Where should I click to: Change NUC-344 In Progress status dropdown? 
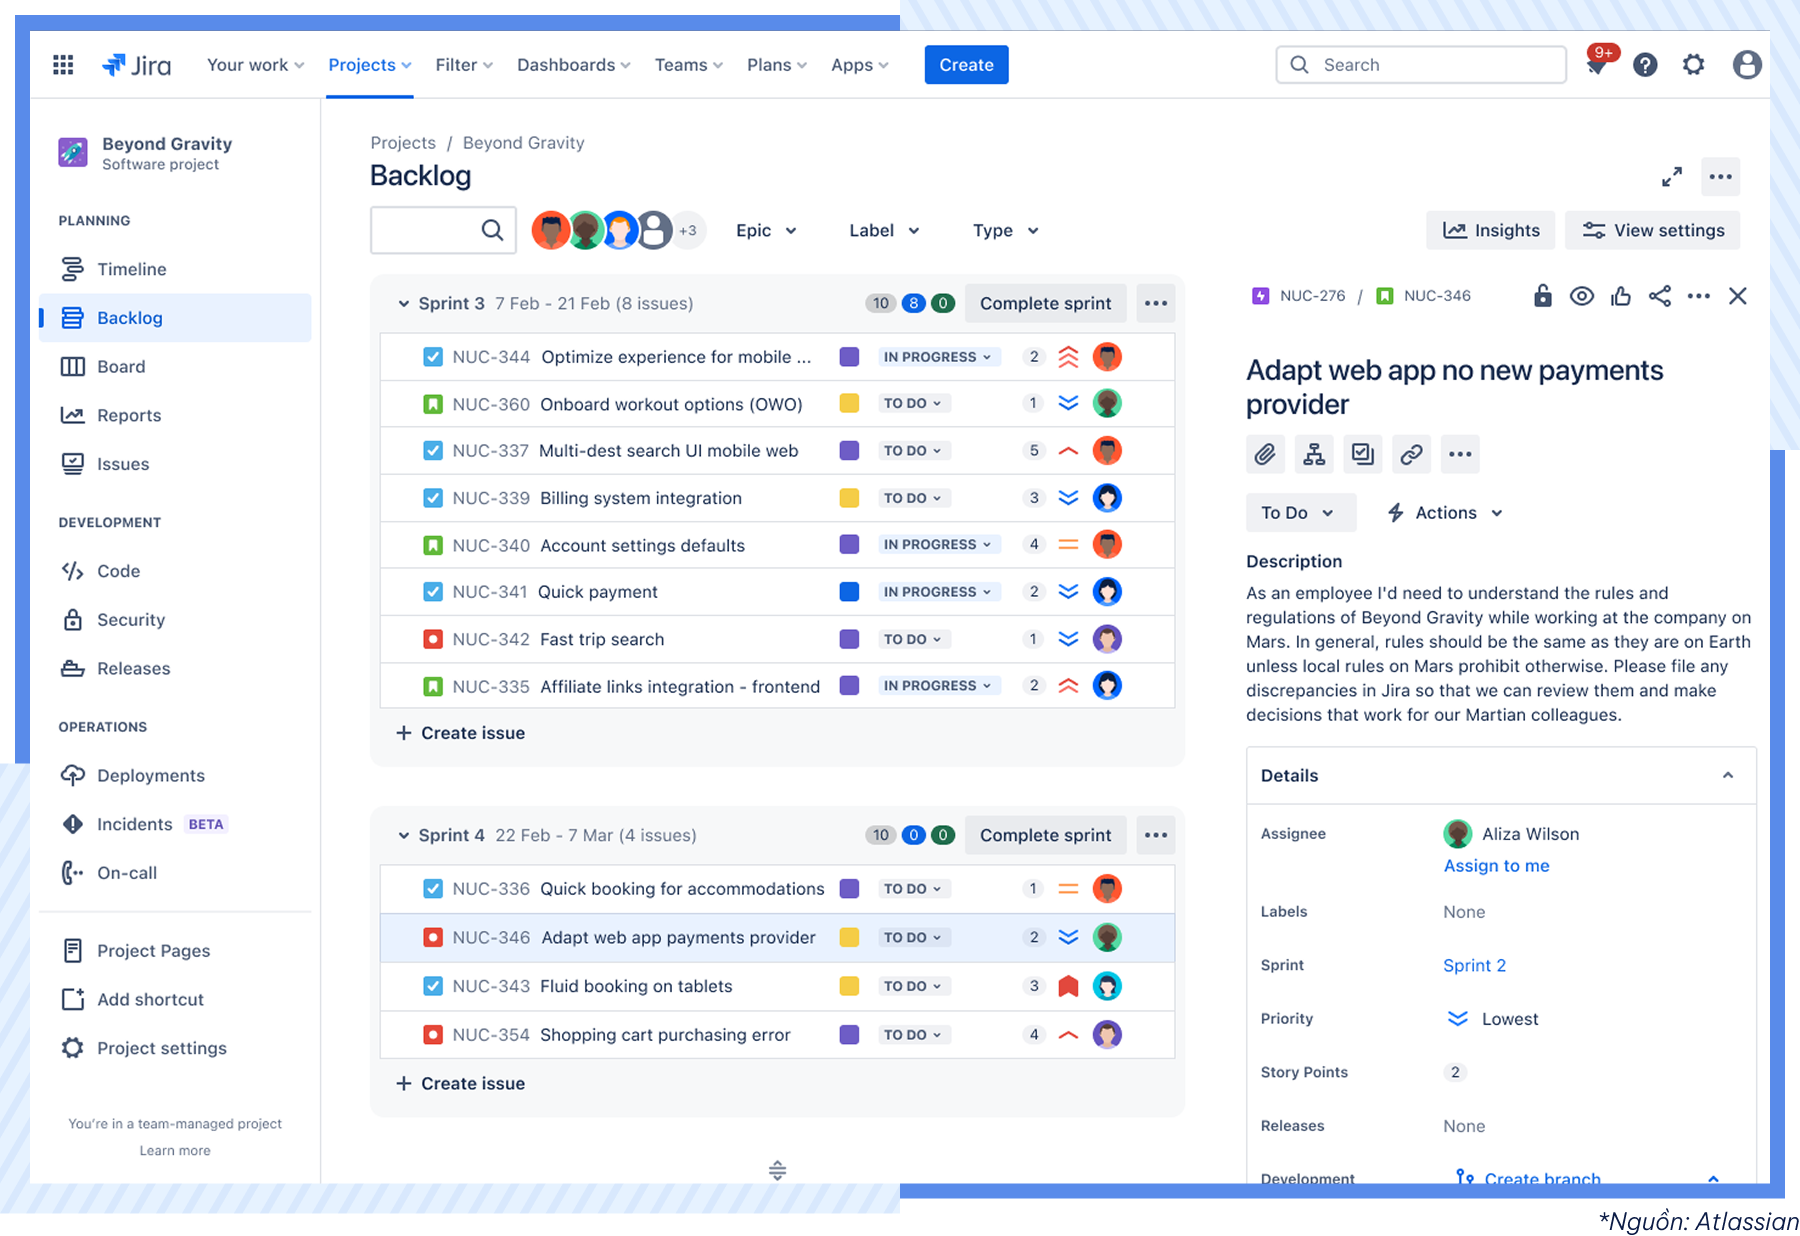coord(937,357)
